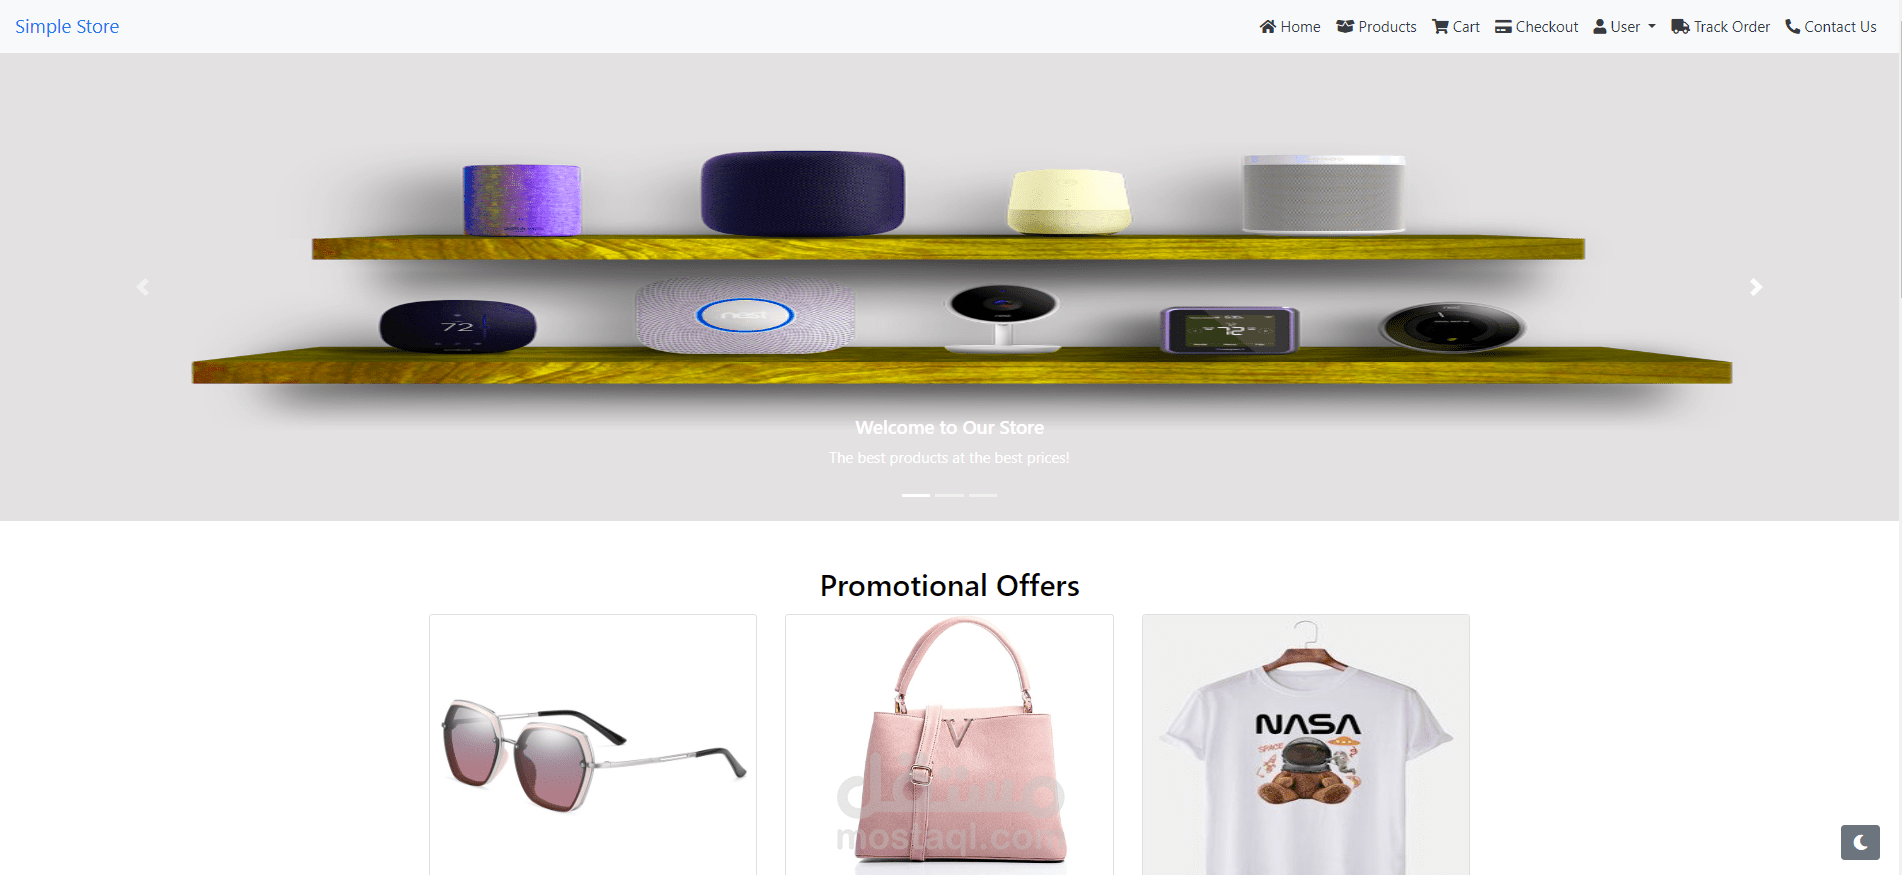
Task: Select the first carousel indicator
Action: click(916, 495)
